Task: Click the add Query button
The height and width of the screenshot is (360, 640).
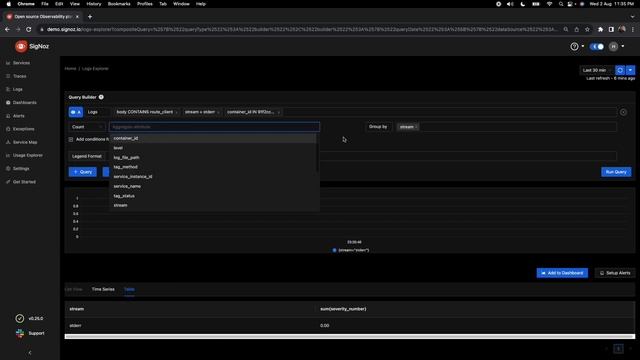Action: coord(83,172)
